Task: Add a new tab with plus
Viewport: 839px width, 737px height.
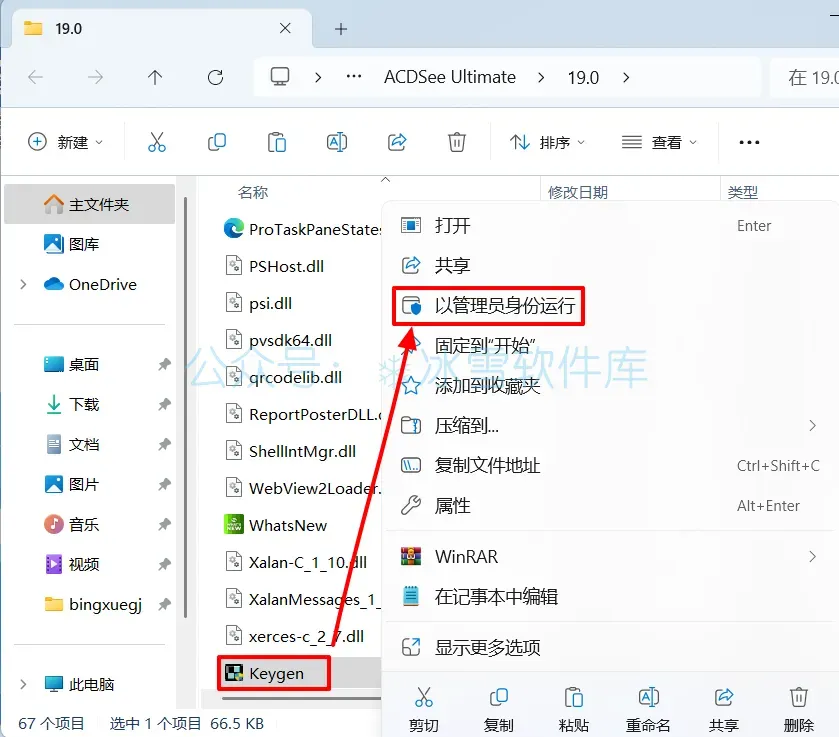Action: tap(341, 29)
